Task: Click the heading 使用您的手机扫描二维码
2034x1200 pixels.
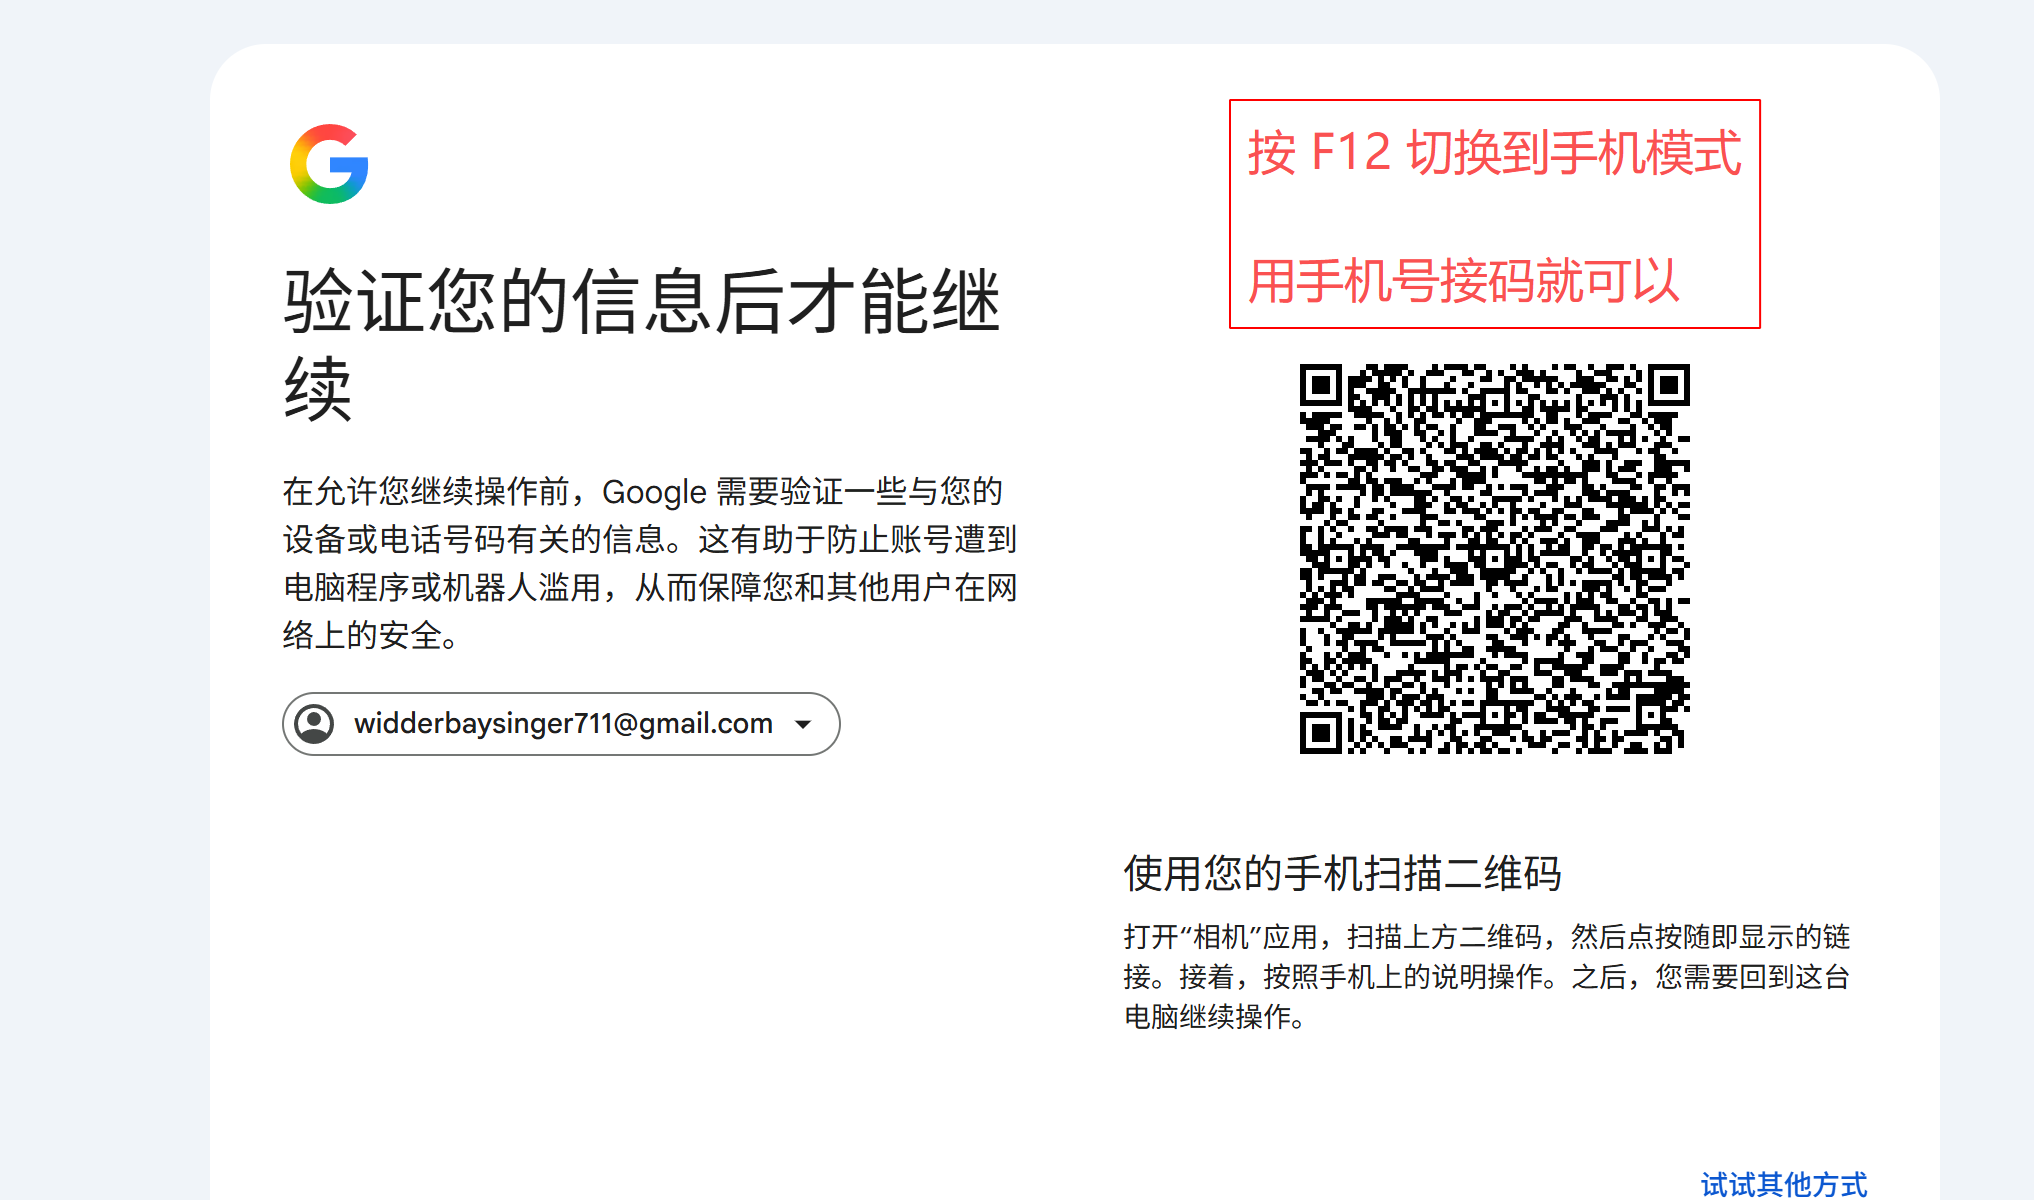Action: (1342, 873)
